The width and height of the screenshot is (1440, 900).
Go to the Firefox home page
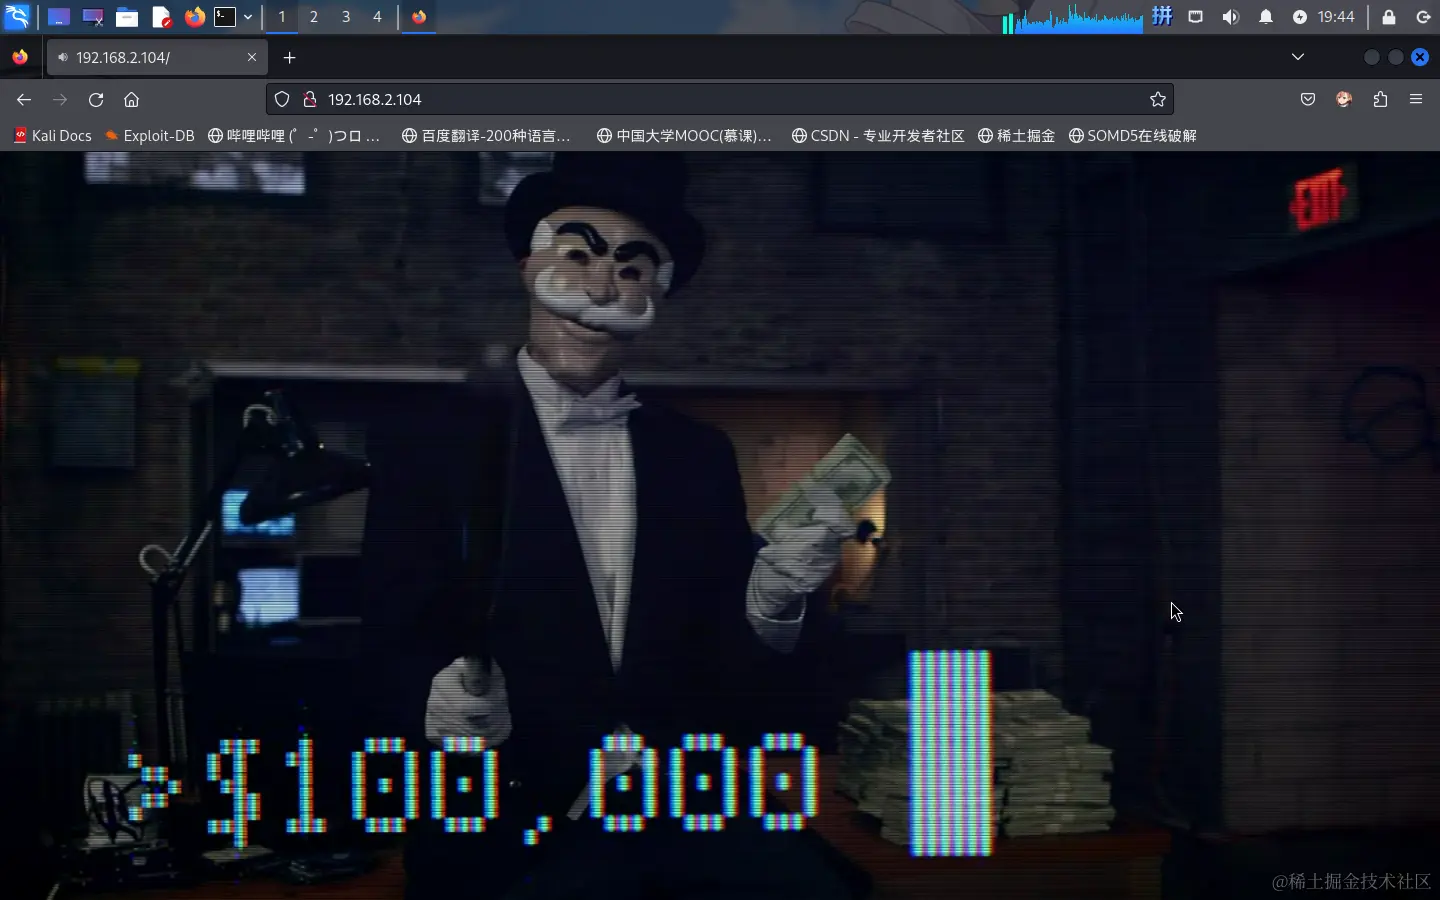coord(131,99)
